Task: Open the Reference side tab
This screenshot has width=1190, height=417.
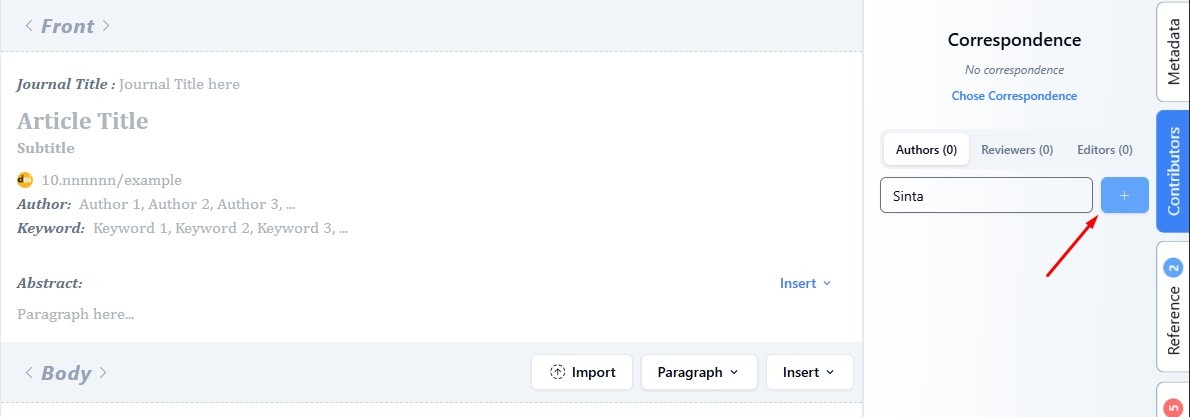Action: (1174, 318)
